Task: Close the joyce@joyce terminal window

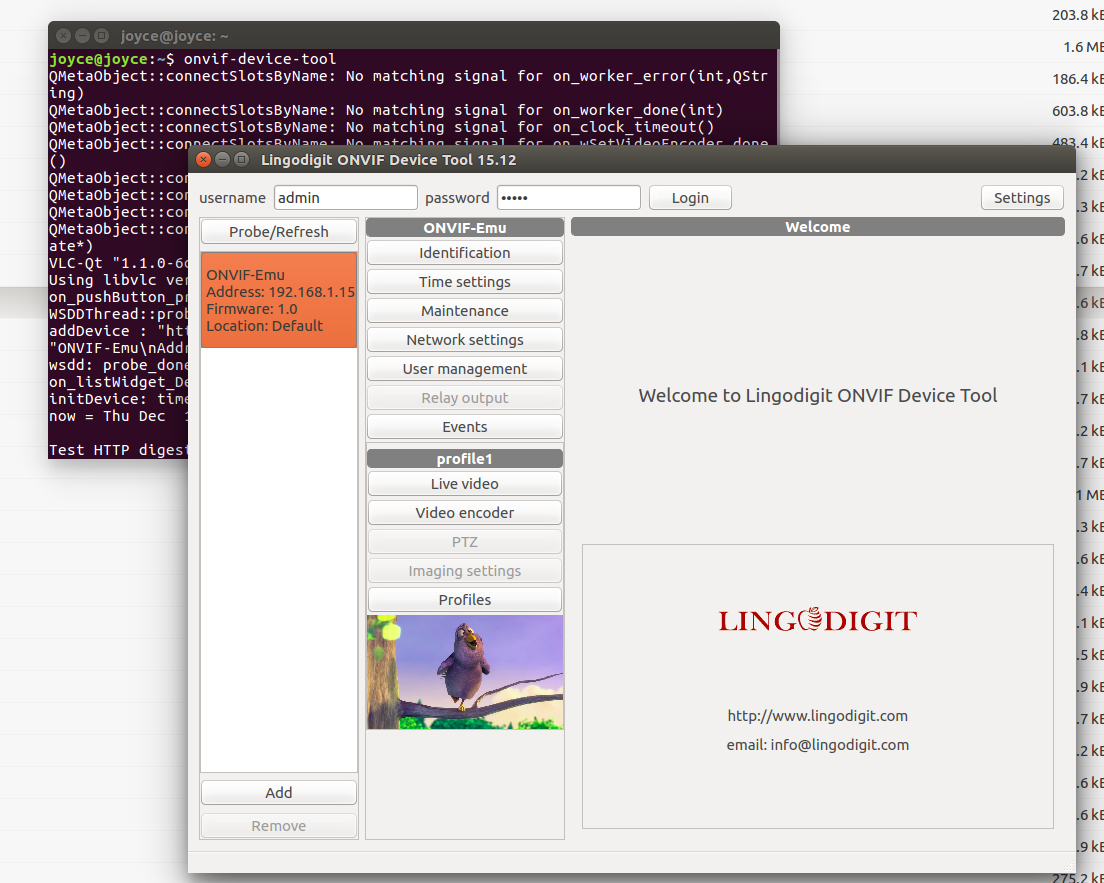Action: [x=63, y=35]
